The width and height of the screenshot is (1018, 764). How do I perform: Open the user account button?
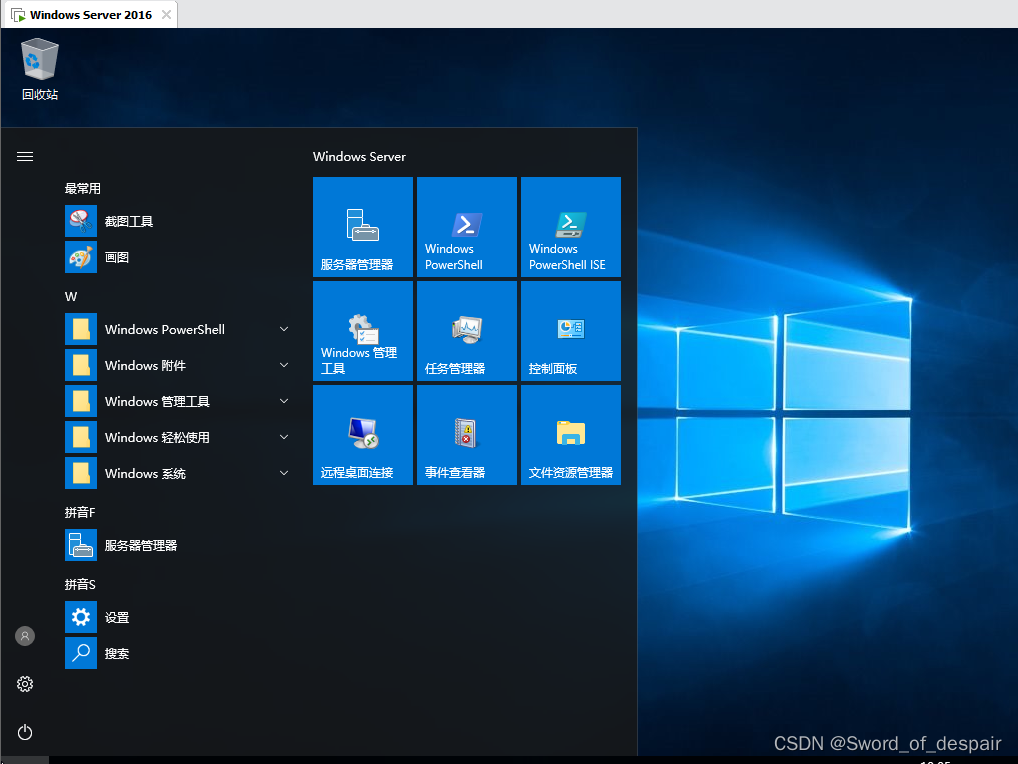click(25, 636)
